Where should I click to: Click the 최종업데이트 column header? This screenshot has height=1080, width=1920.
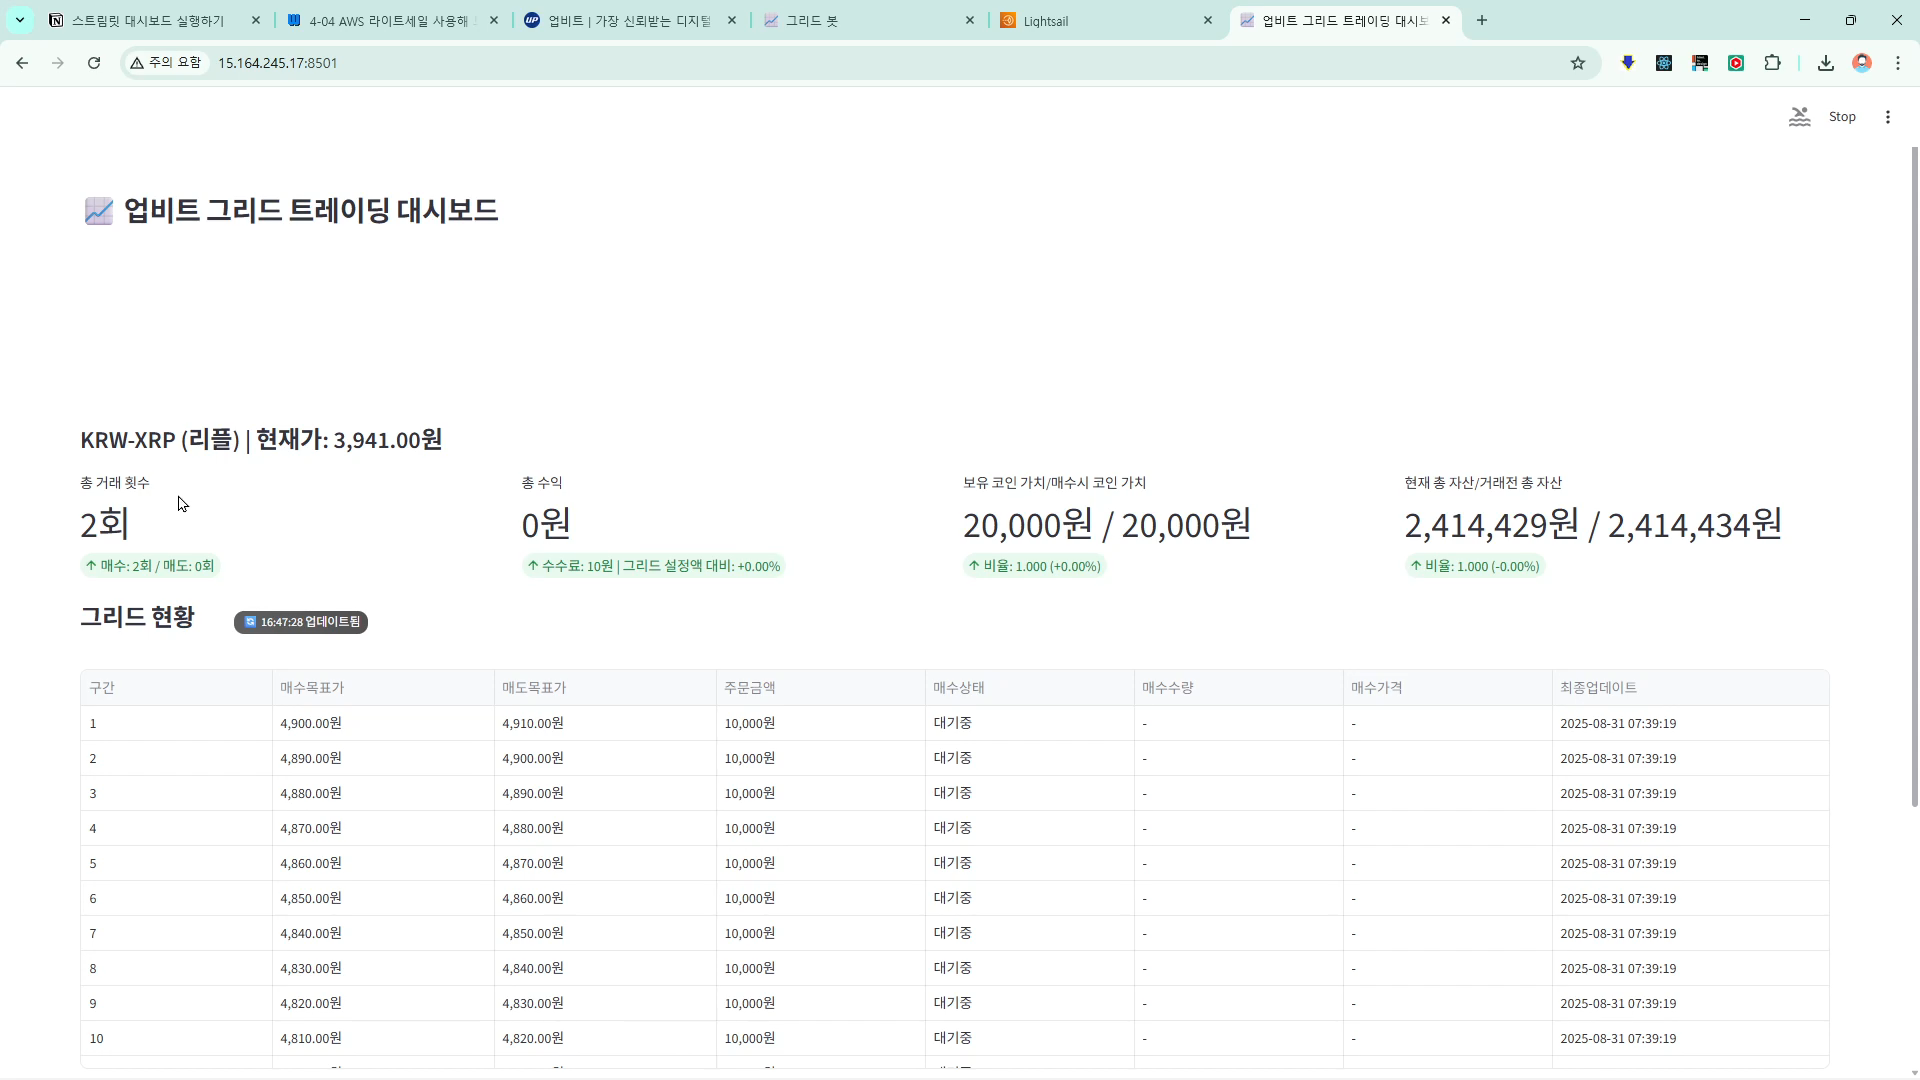pyautogui.click(x=1598, y=688)
